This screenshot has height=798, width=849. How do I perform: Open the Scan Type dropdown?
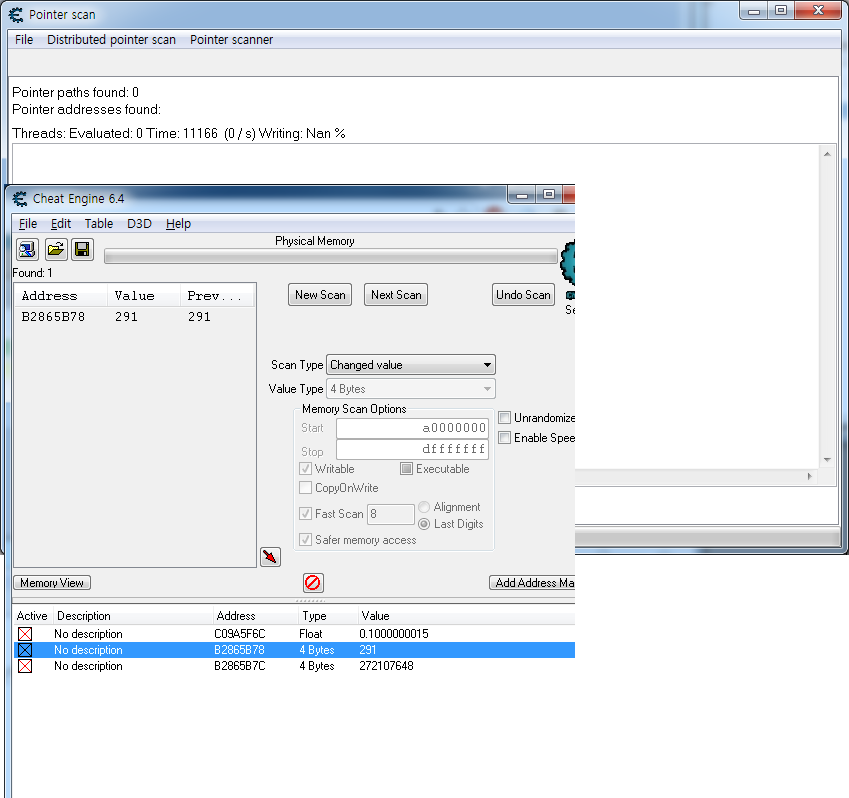click(x=411, y=365)
